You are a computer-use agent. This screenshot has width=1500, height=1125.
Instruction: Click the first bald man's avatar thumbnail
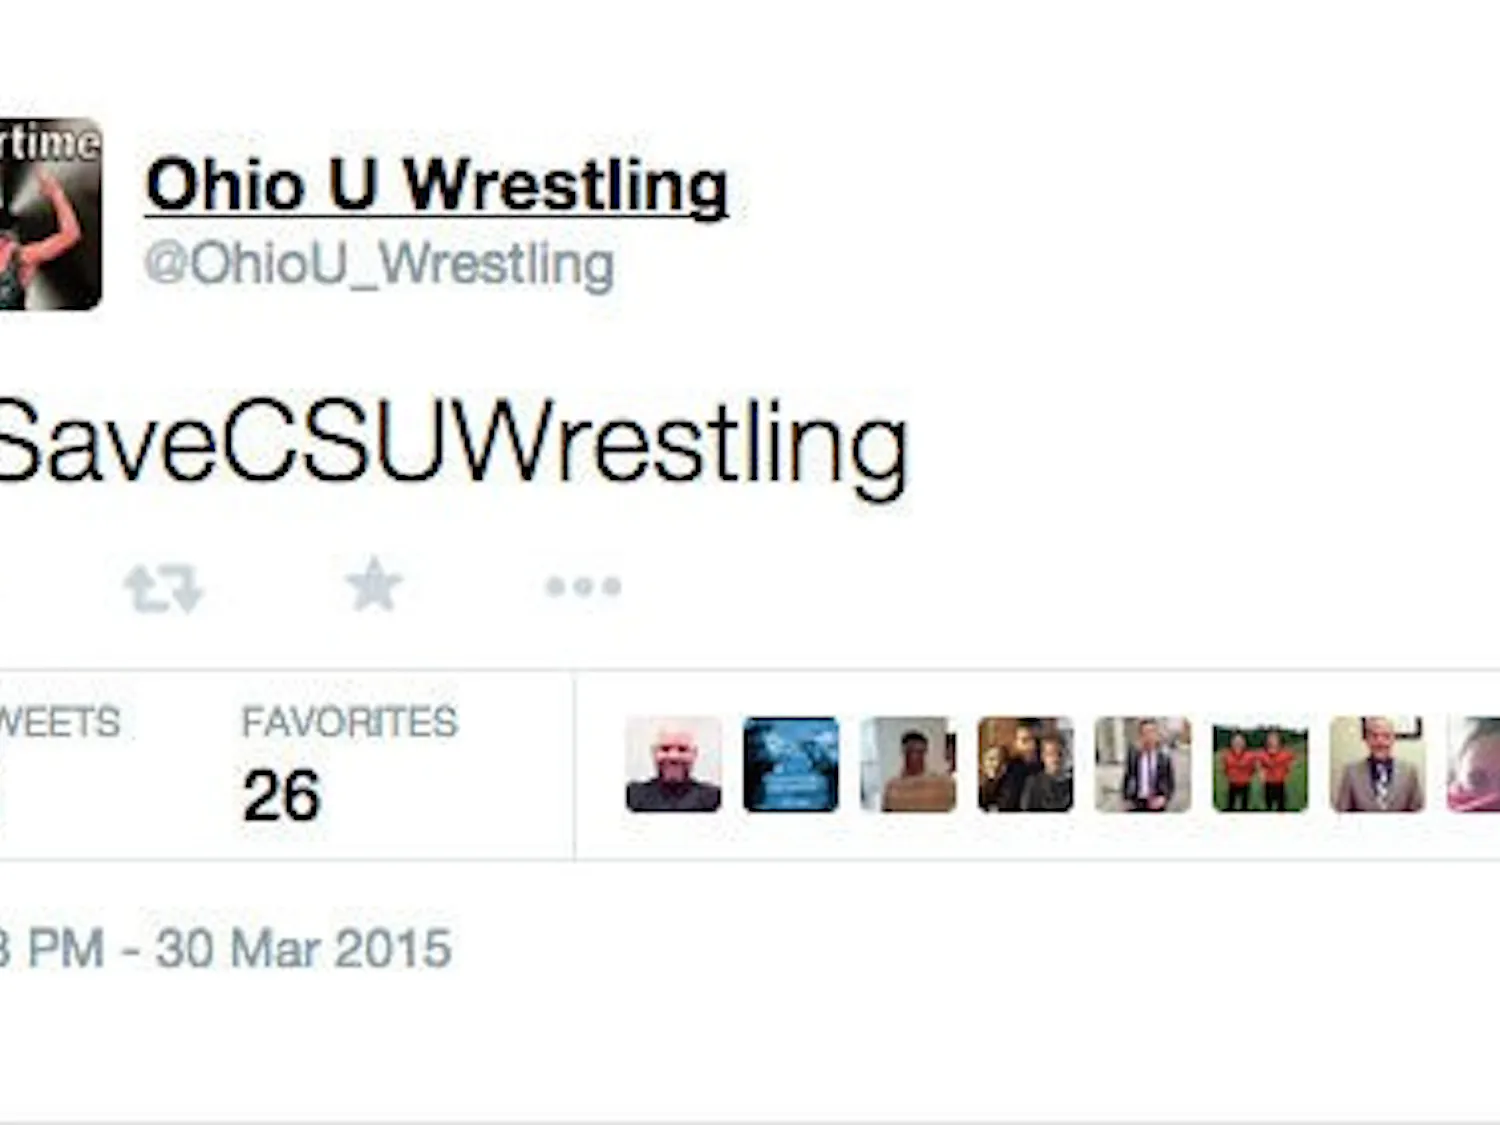(x=672, y=766)
